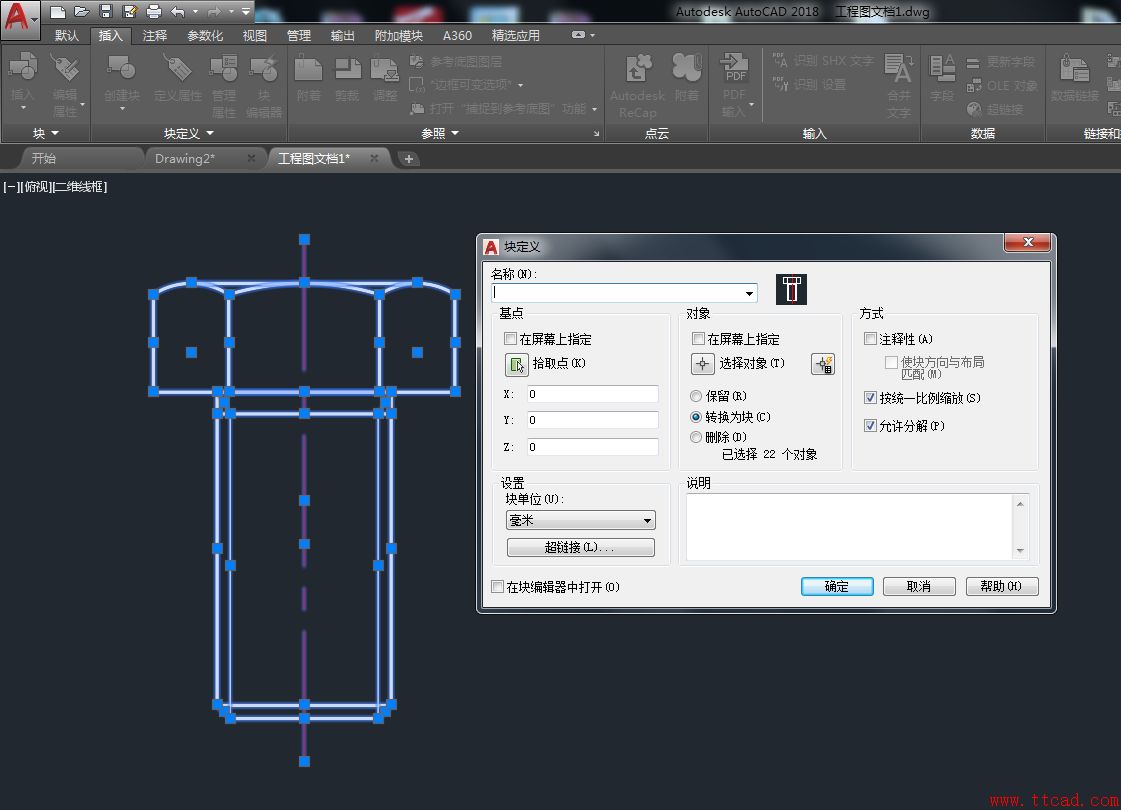Click the new drawing tab plus button
The image size is (1121, 810).
(x=408, y=159)
